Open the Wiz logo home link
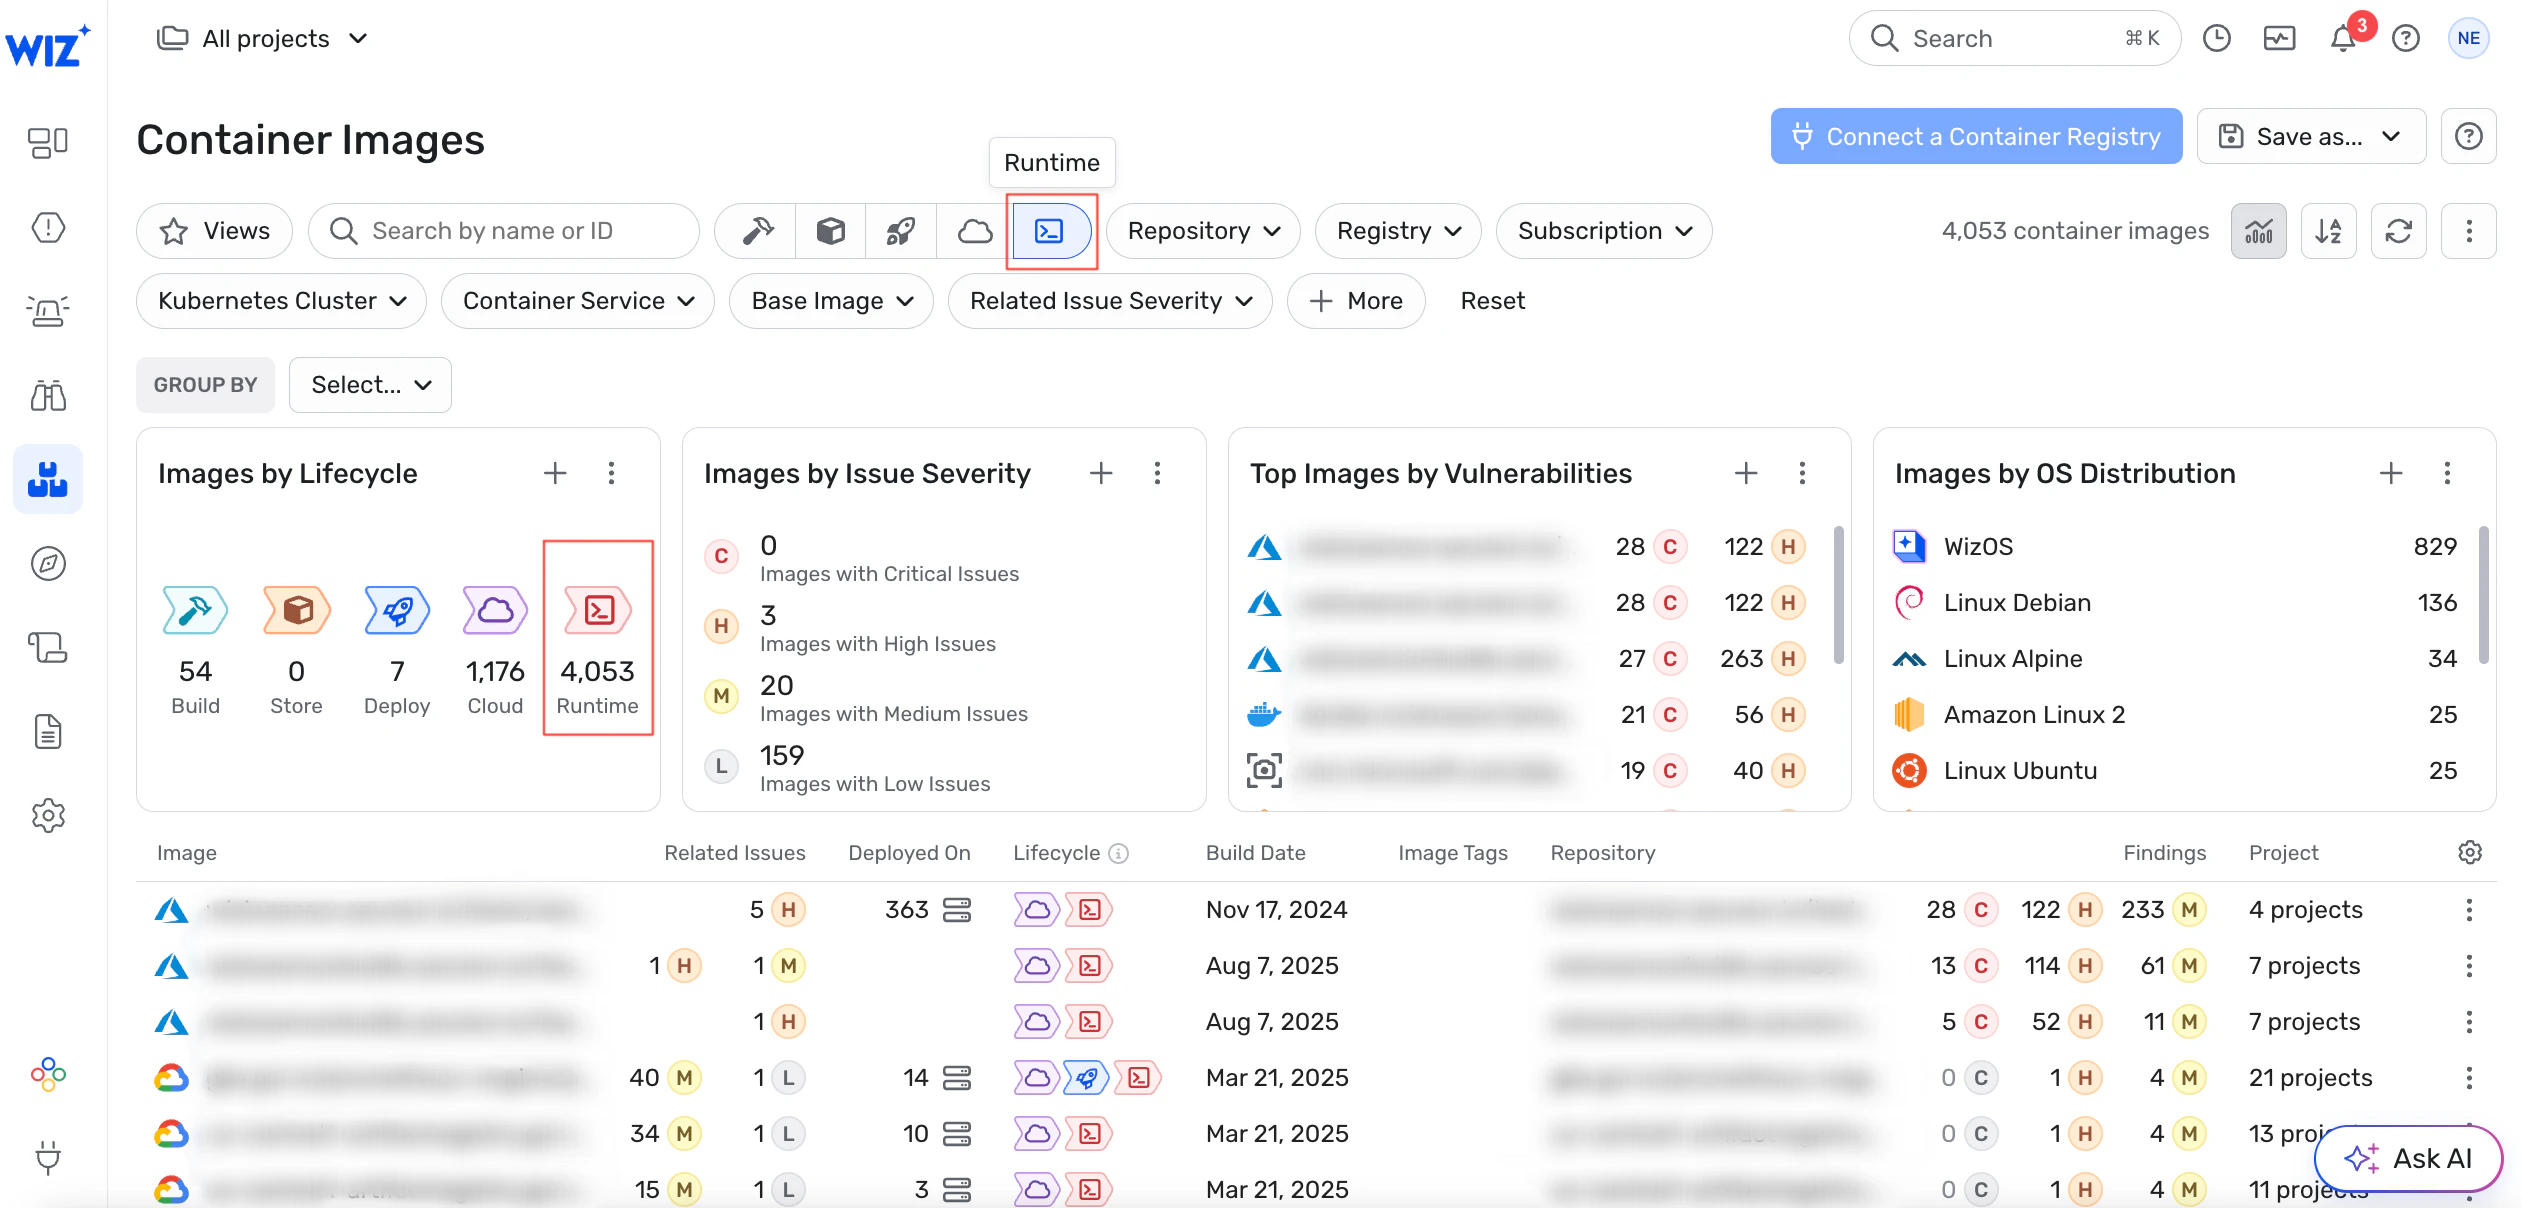This screenshot has height=1208, width=2522. pyautogui.click(x=47, y=45)
